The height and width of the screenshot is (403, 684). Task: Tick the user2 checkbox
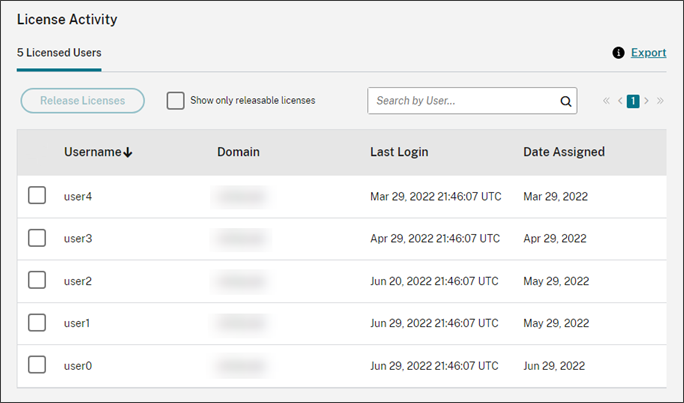tap(37, 281)
